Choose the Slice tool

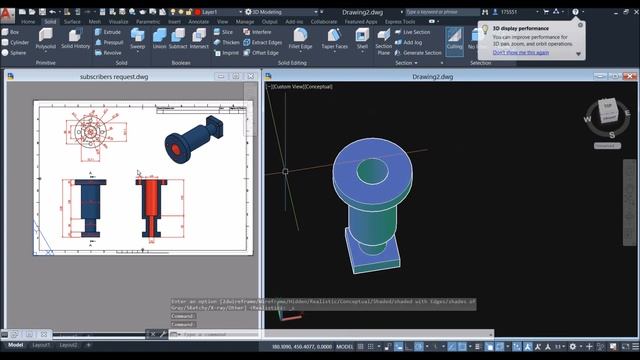tap(223, 32)
